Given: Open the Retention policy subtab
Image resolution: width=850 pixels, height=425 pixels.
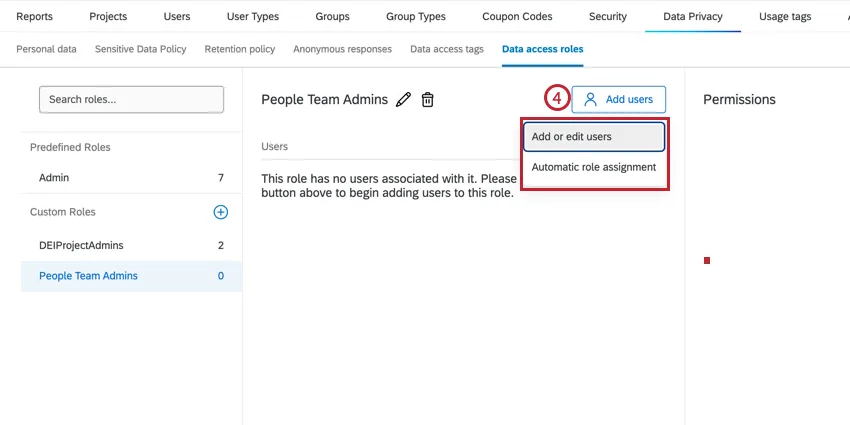Looking at the screenshot, I should click(240, 49).
